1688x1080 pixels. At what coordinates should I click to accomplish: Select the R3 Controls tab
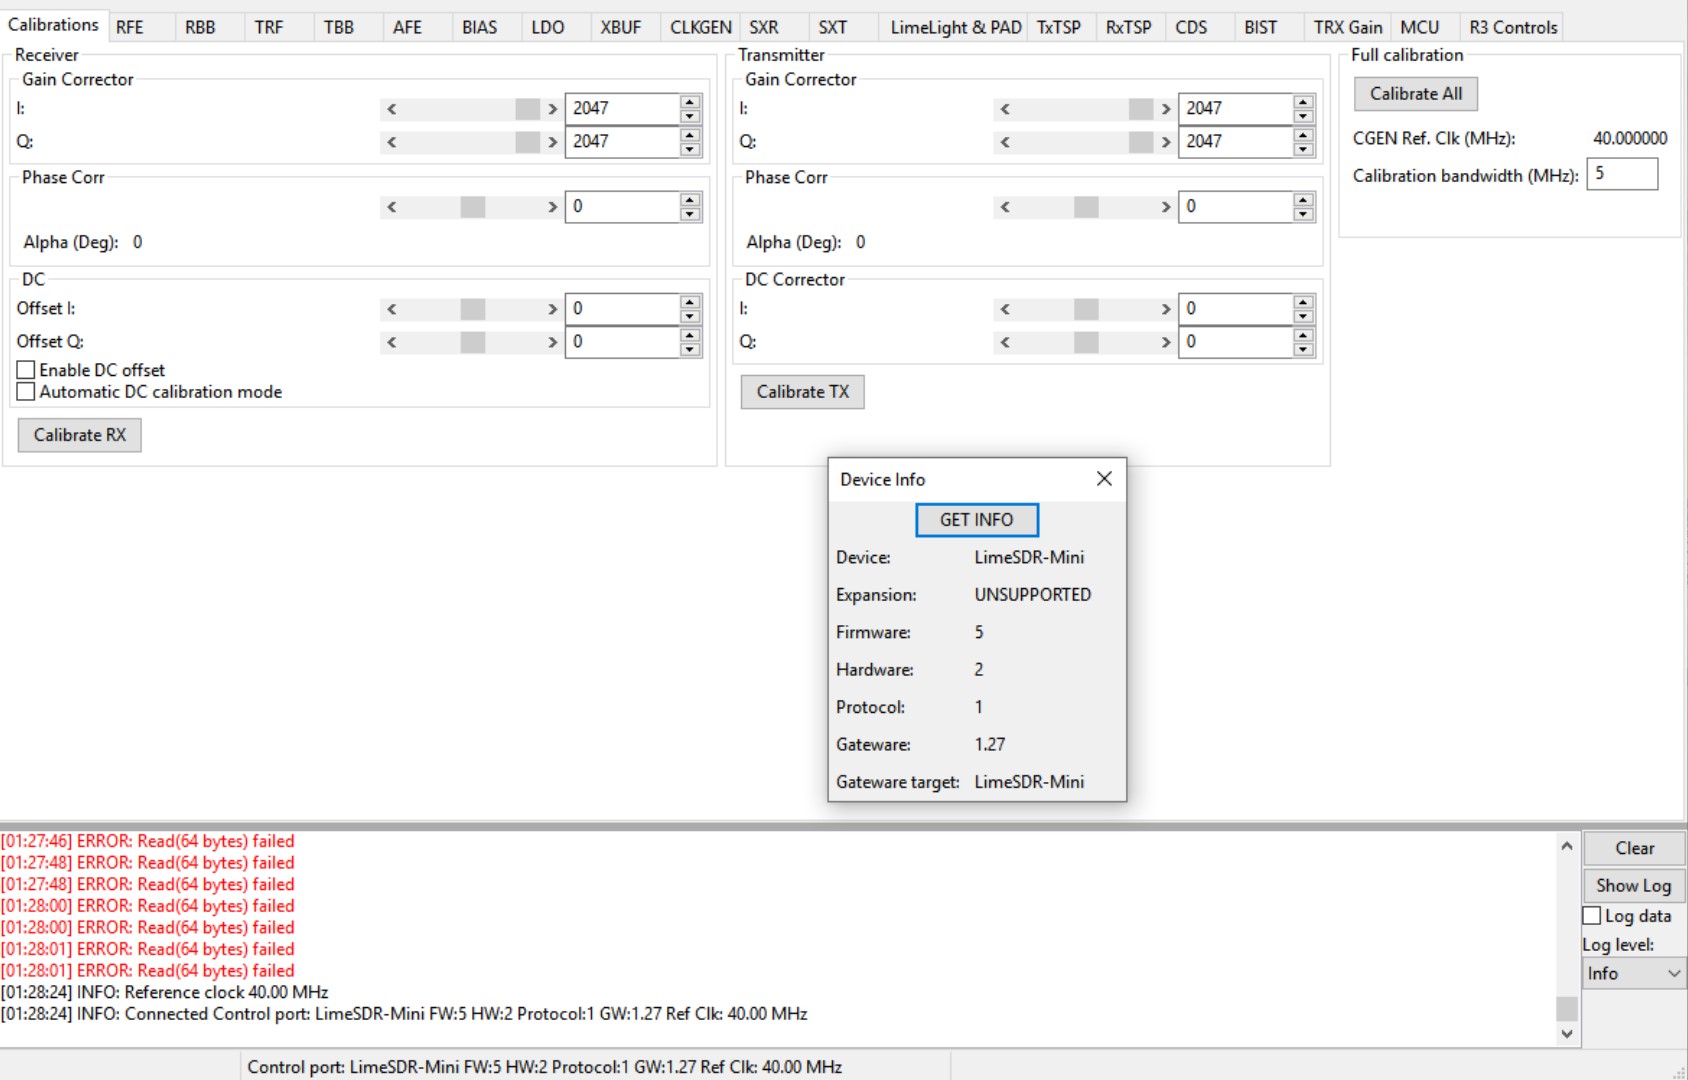click(1513, 27)
